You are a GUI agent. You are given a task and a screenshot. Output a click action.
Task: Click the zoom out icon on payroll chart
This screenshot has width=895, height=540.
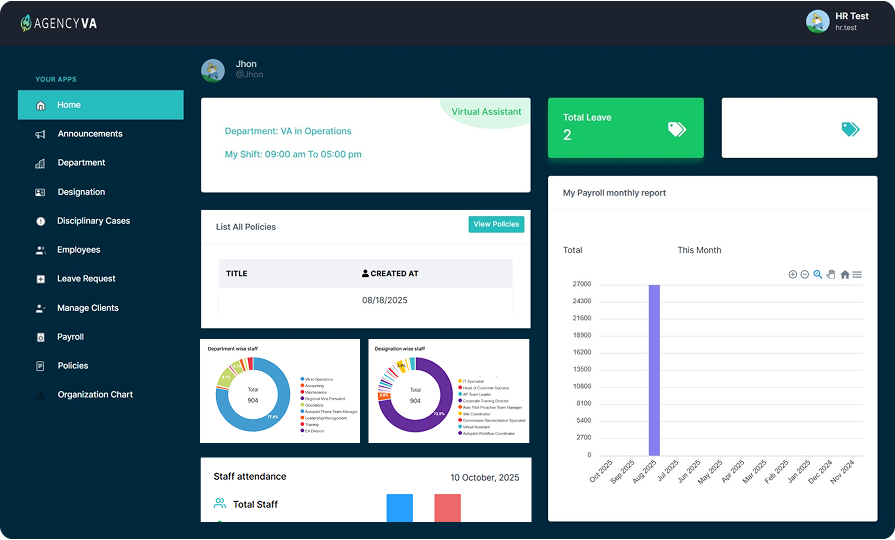click(x=805, y=274)
